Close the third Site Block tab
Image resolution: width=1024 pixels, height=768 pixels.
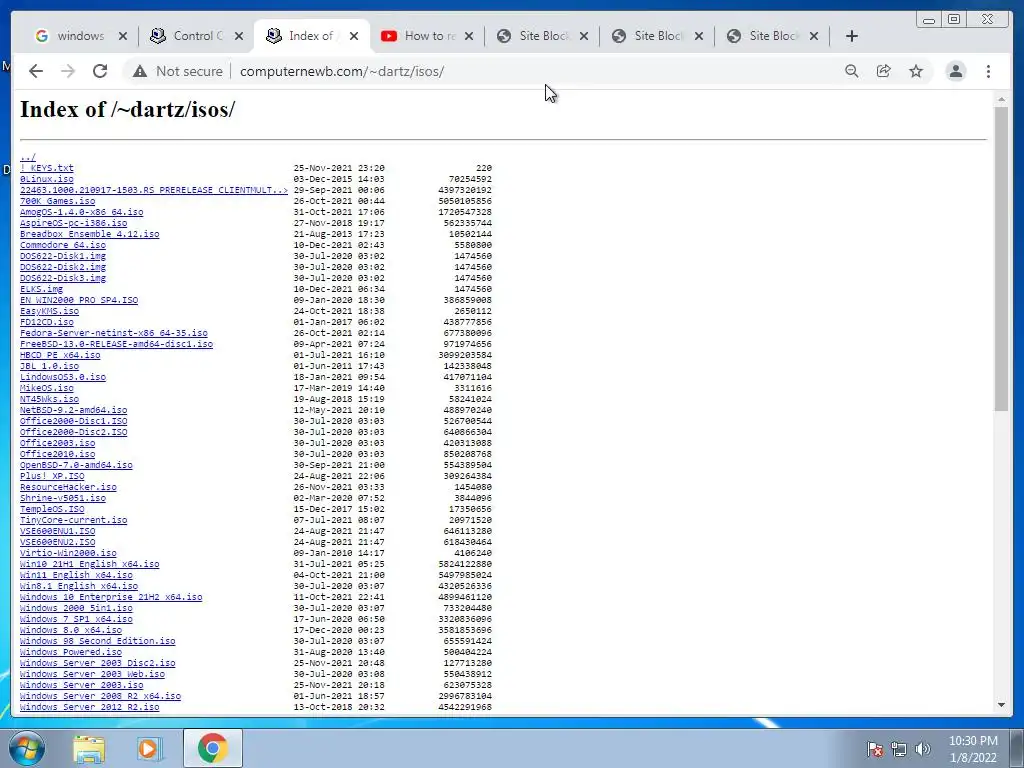(x=814, y=36)
